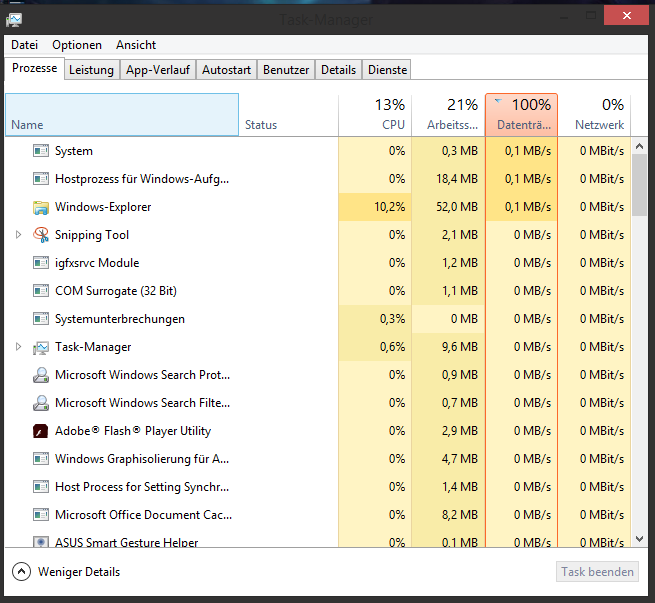Switch to the Details tab
The width and height of the screenshot is (655, 603).
(x=338, y=70)
